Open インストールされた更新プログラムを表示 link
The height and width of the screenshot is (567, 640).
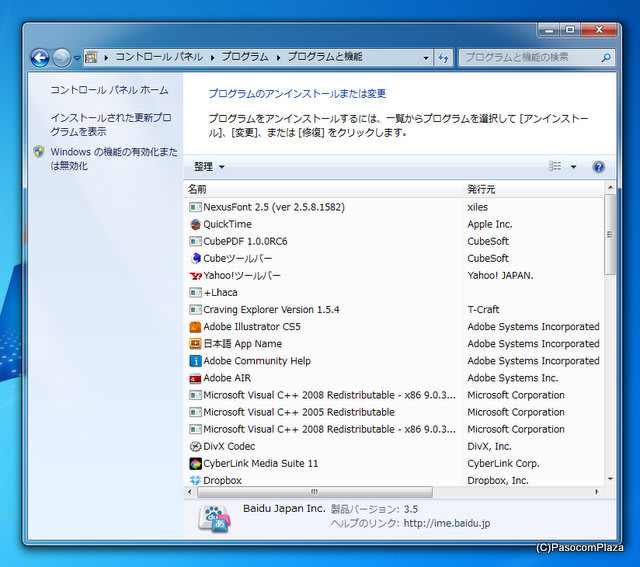click(111, 125)
